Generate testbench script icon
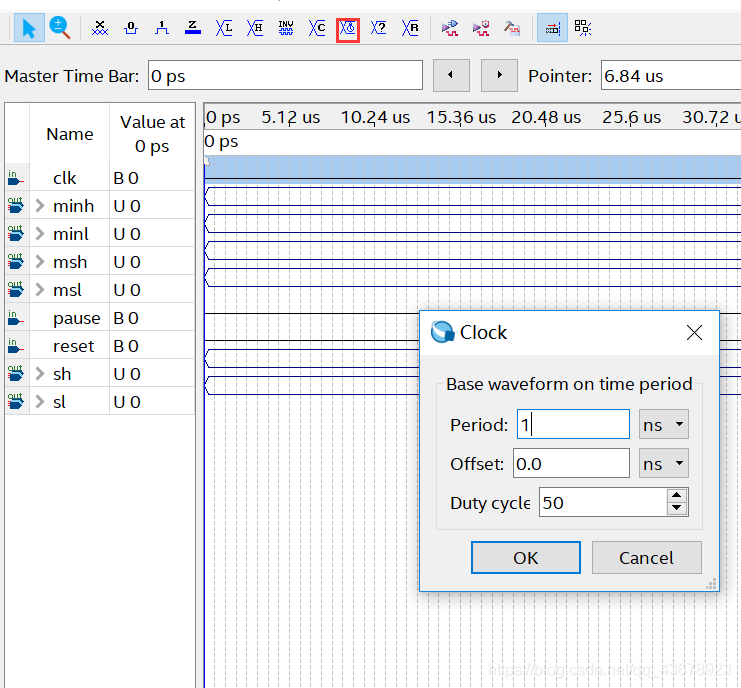Screen dimensions: 741x688 point(512,28)
